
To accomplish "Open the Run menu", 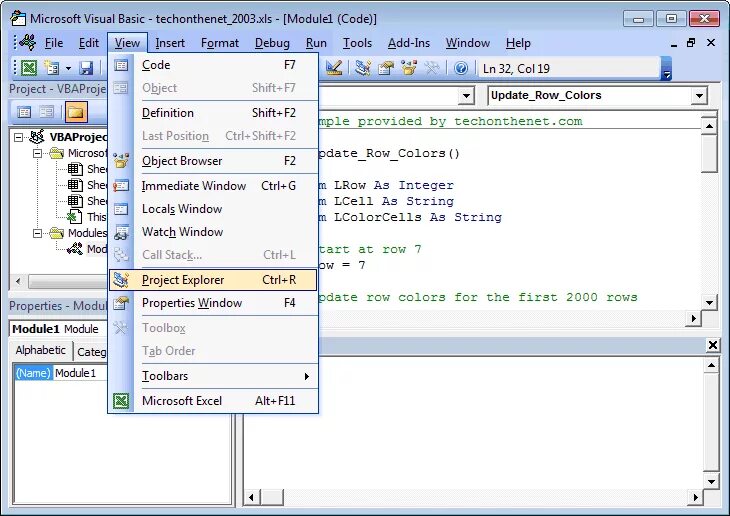I will tap(316, 43).
